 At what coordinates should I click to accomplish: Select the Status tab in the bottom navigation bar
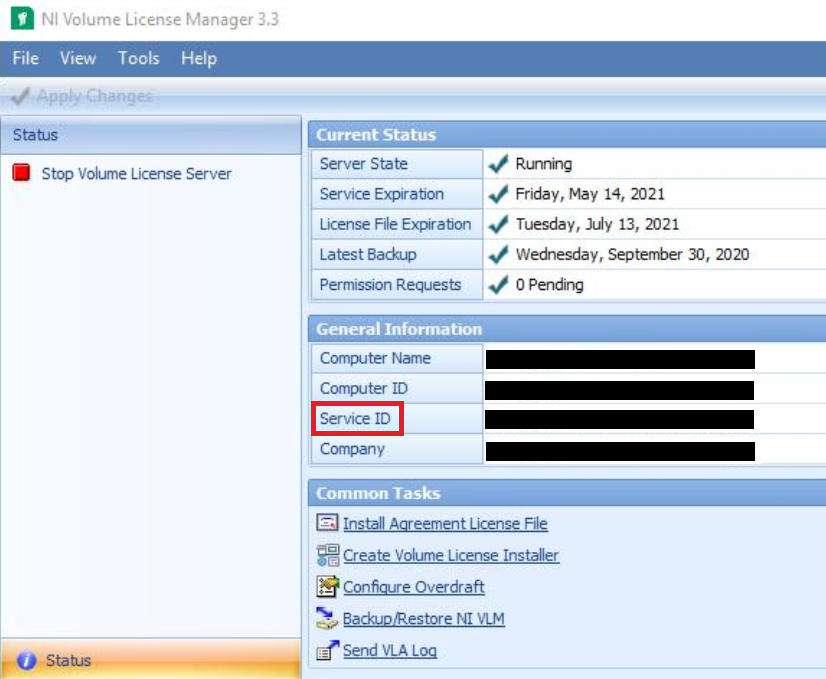pos(151,660)
